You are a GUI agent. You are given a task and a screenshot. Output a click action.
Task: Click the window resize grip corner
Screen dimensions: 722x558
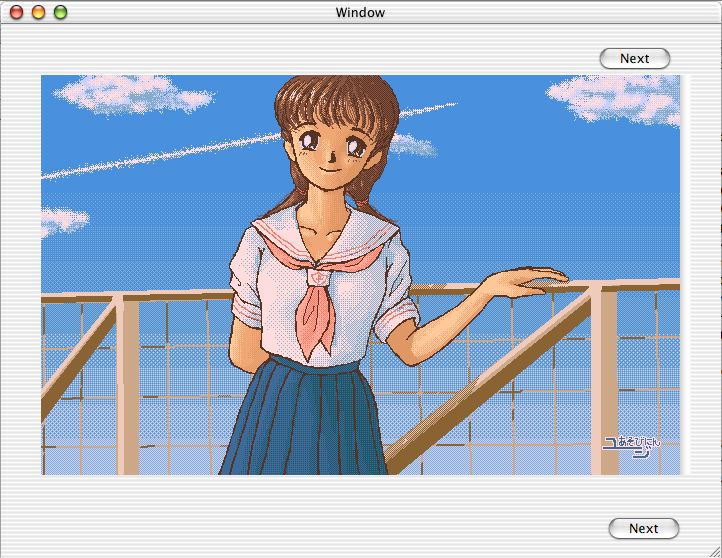point(715,551)
